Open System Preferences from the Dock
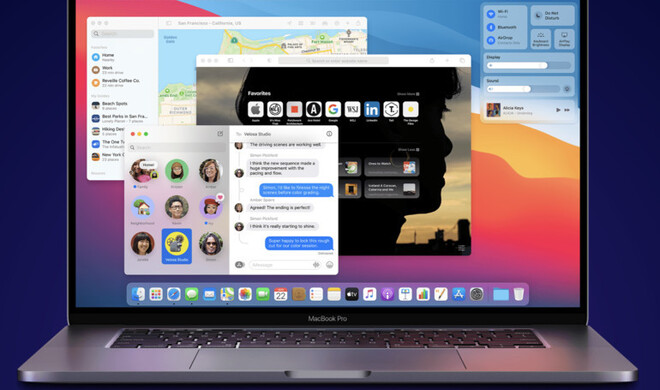 [x=476, y=294]
